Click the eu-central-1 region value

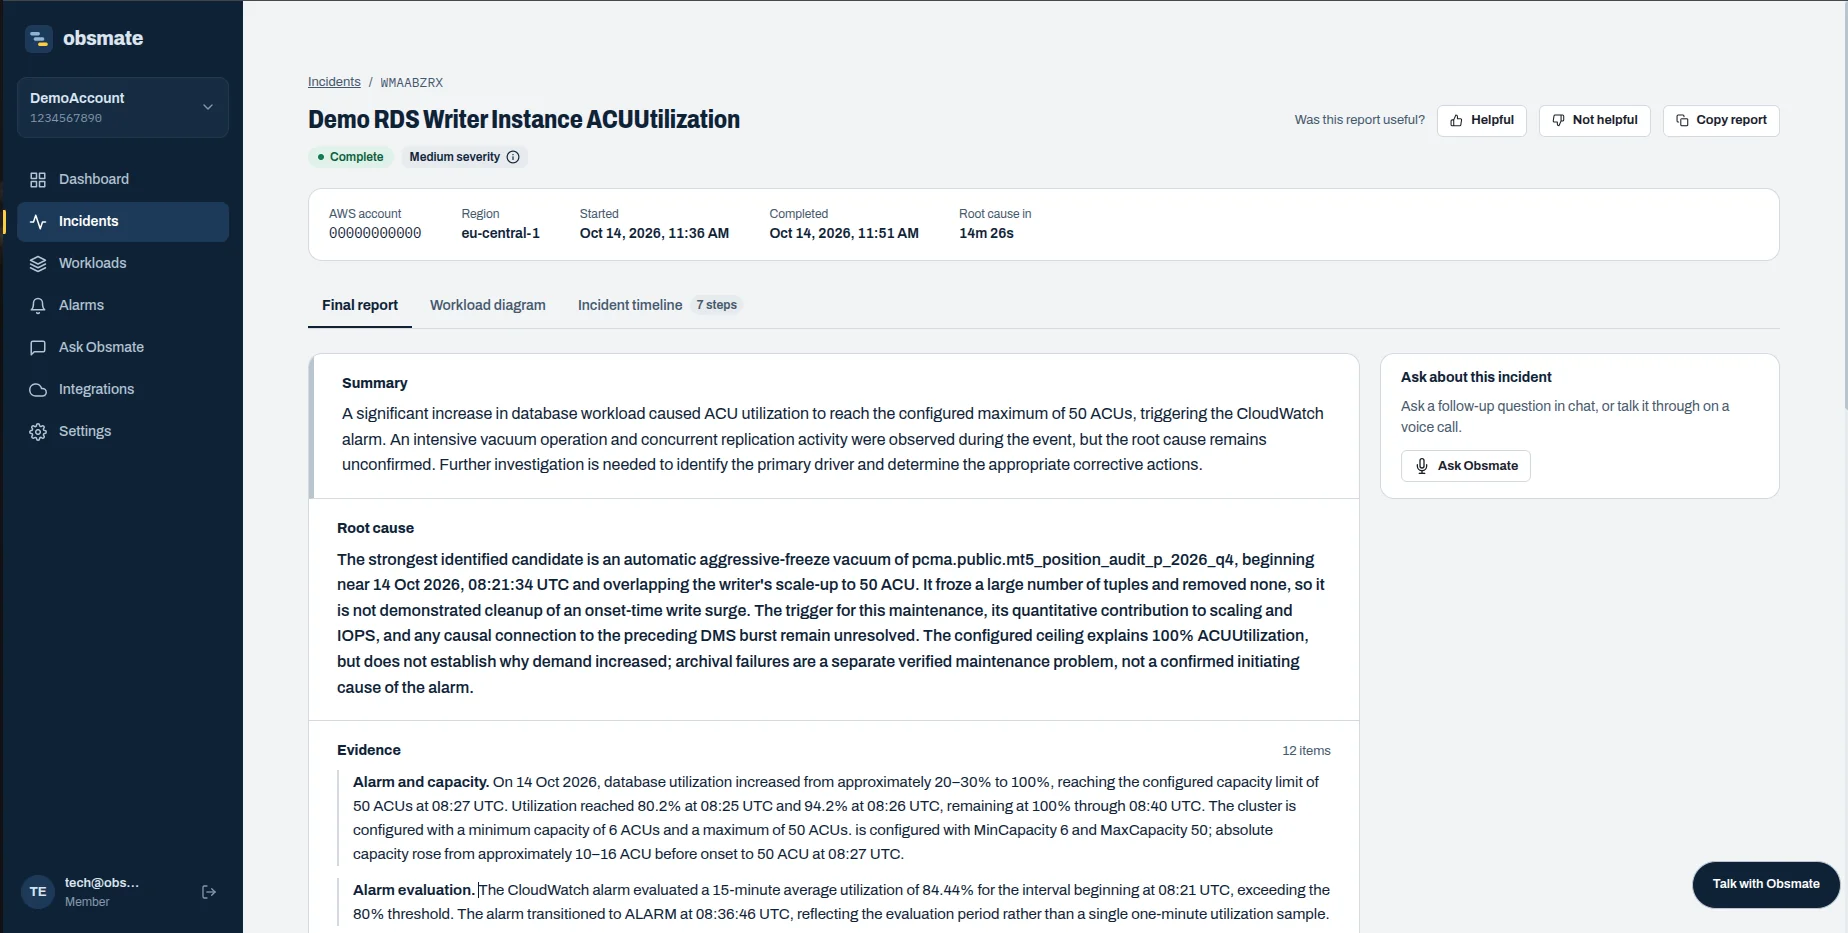pyautogui.click(x=500, y=233)
